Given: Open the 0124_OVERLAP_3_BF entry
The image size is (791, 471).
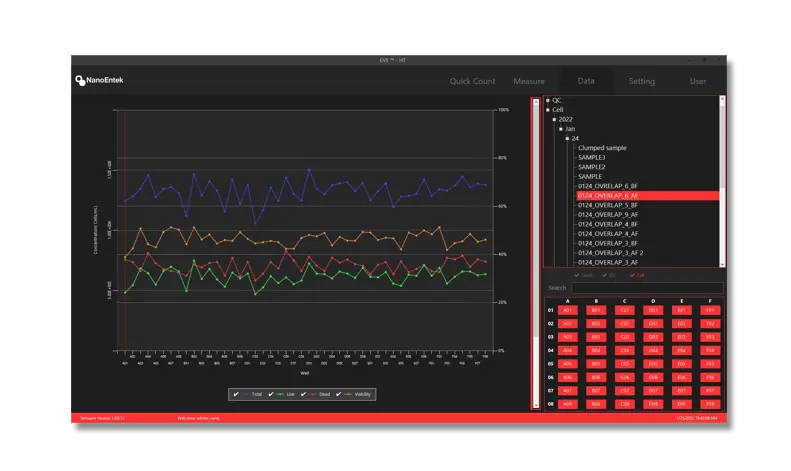Looking at the screenshot, I should [x=608, y=244].
